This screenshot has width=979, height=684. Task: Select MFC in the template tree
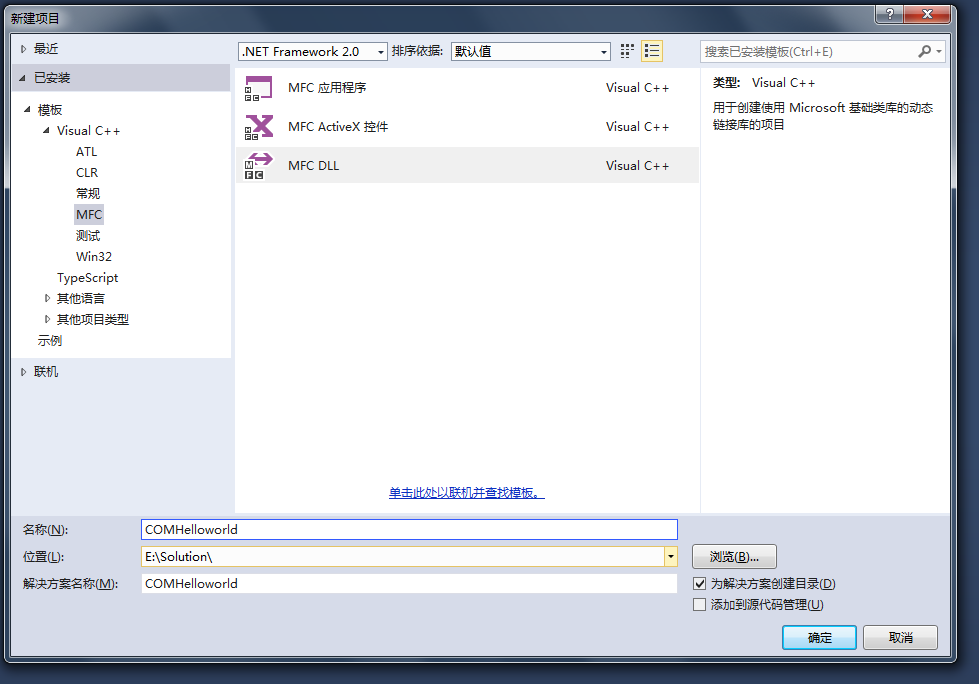pos(89,215)
